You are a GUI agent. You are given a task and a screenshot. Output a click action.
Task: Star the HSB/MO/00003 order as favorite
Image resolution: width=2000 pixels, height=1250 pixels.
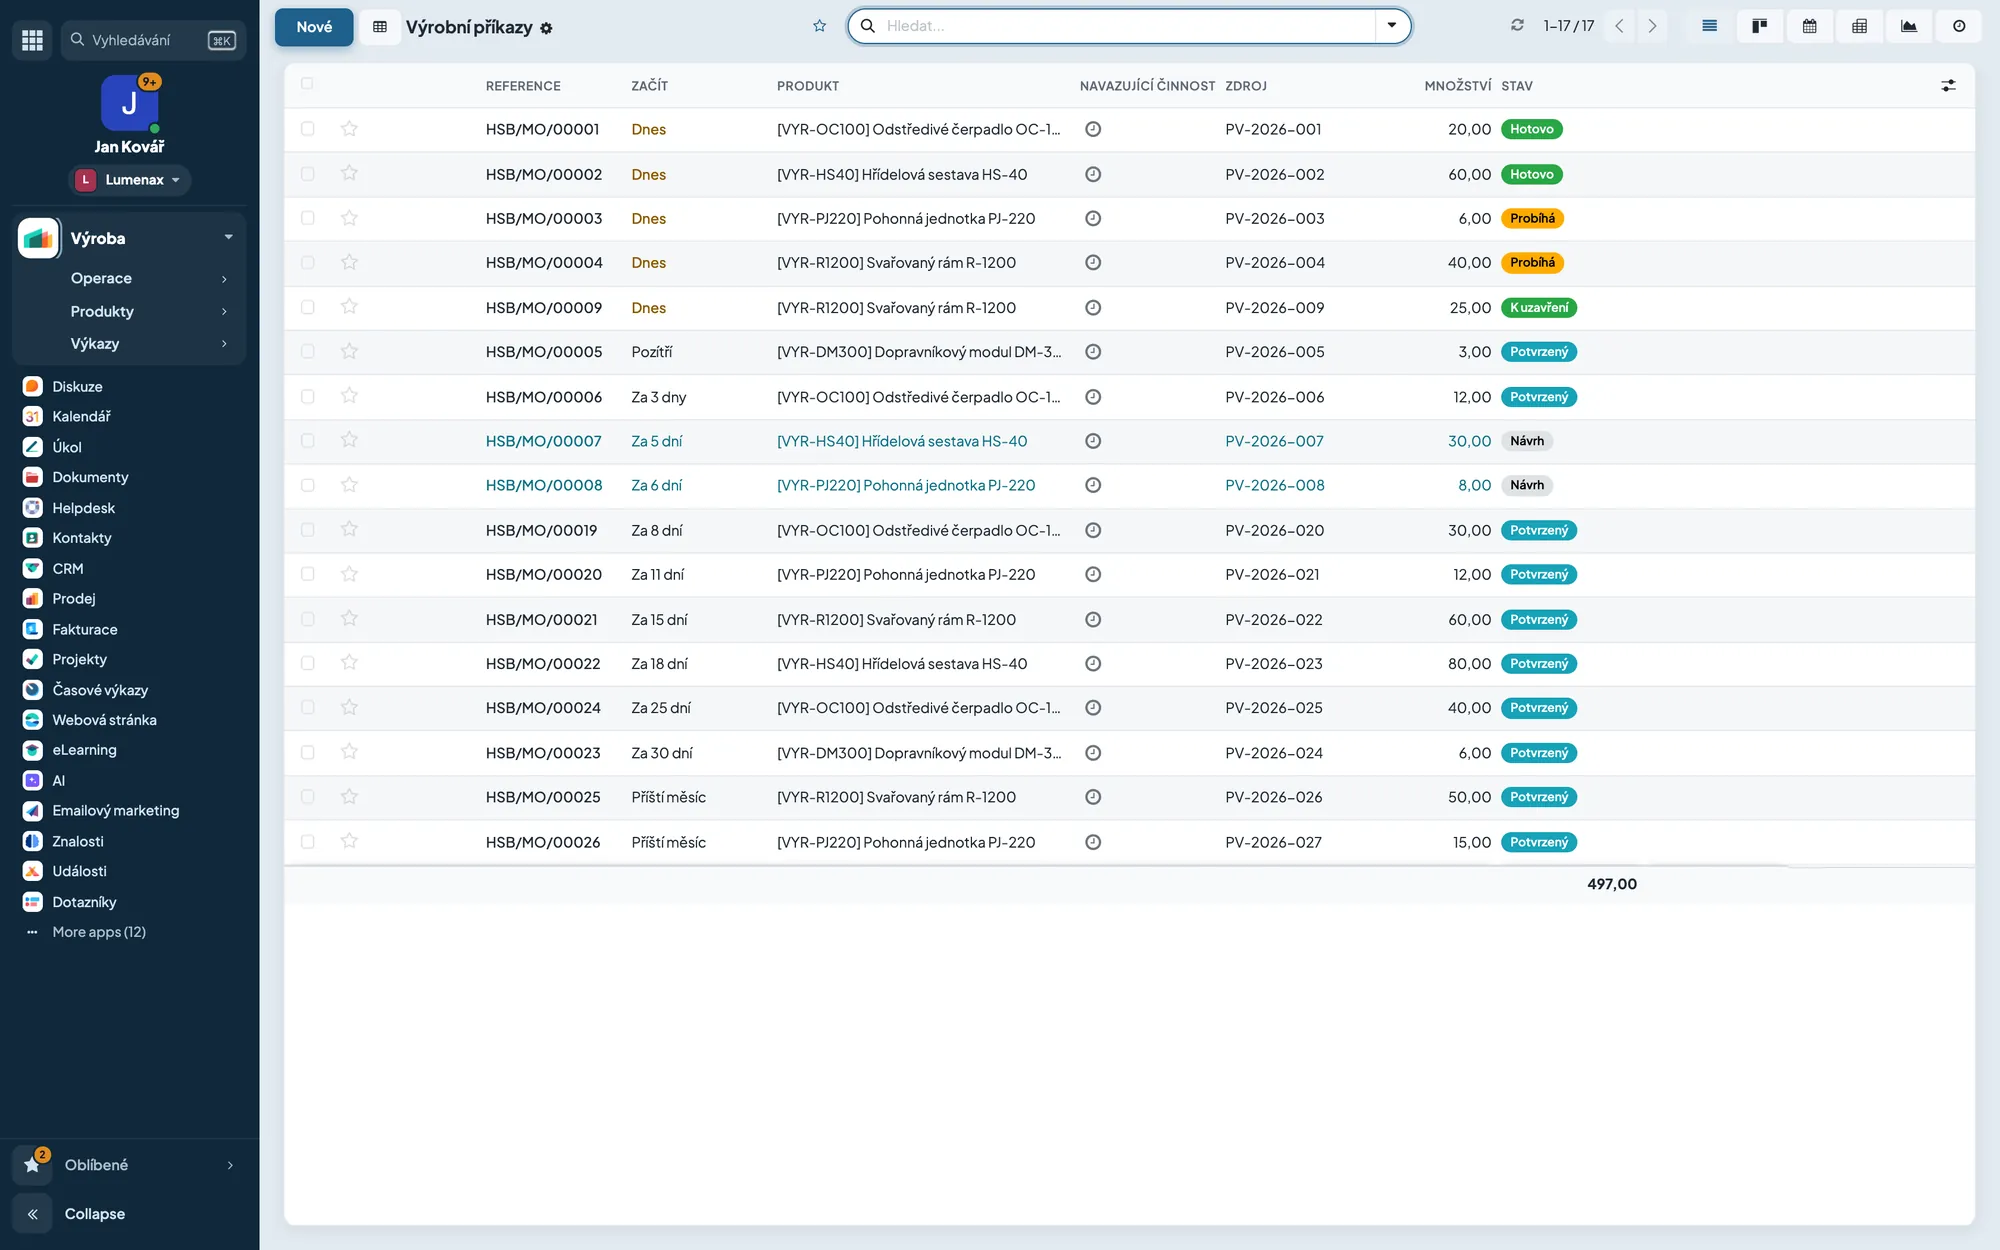pyautogui.click(x=349, y=218)
